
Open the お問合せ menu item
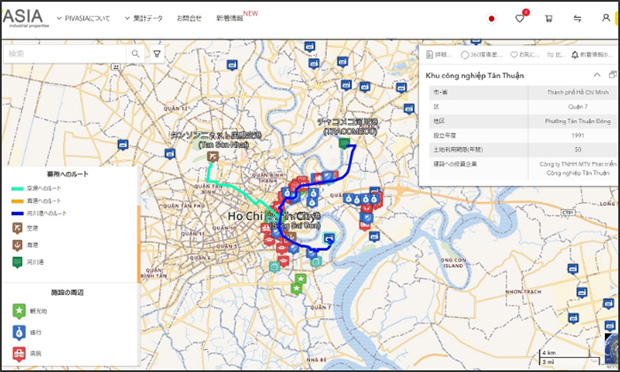(x=189, y=18)
